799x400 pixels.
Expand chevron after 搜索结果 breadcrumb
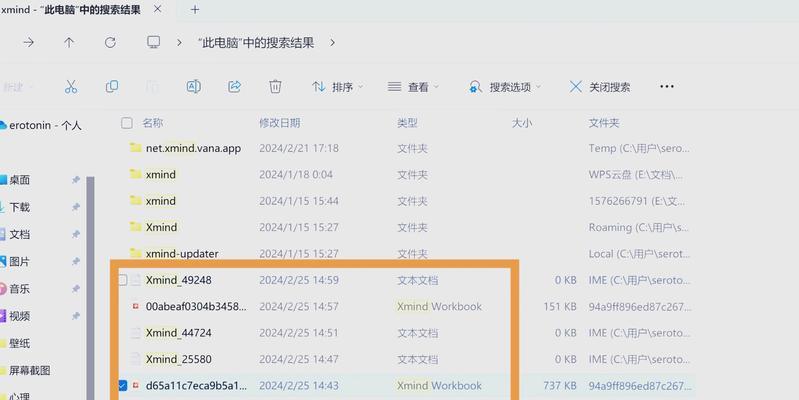(x=332, y=43)
